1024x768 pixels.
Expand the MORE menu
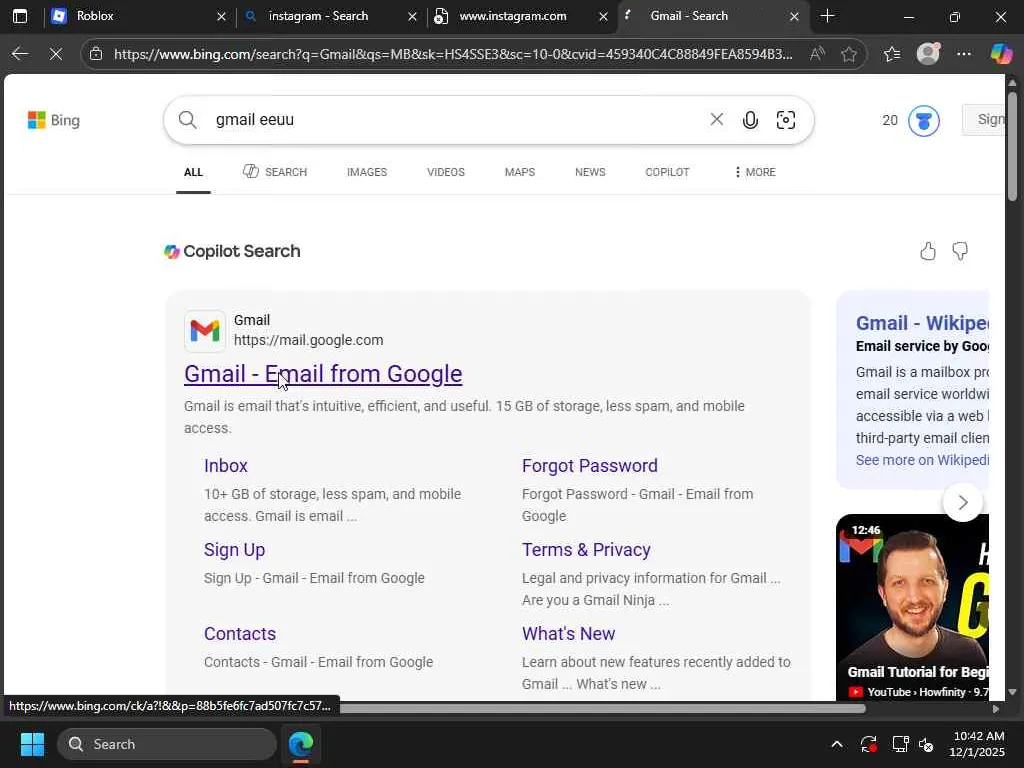click(756, 172)
